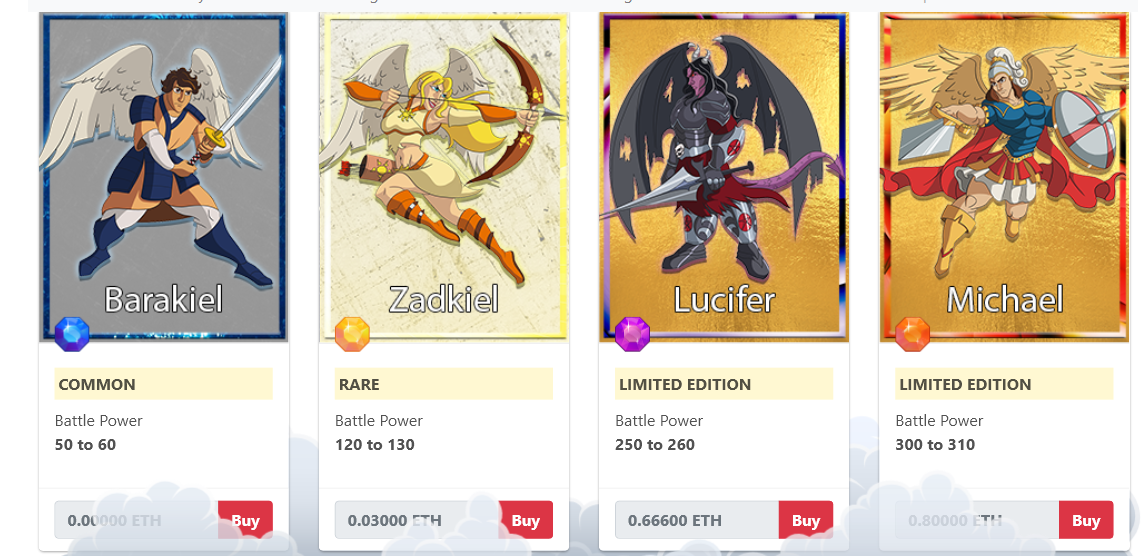Open the Zadkiel archer card image
Viewport: 1148px width, 556px height.
point(444,177)
